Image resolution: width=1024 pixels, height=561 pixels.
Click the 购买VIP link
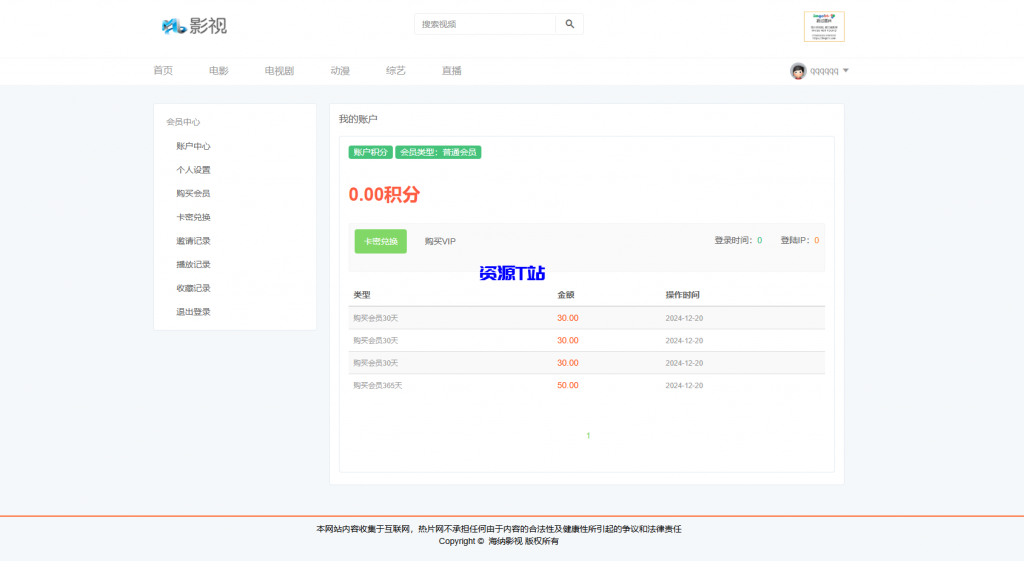pos(440,241)
